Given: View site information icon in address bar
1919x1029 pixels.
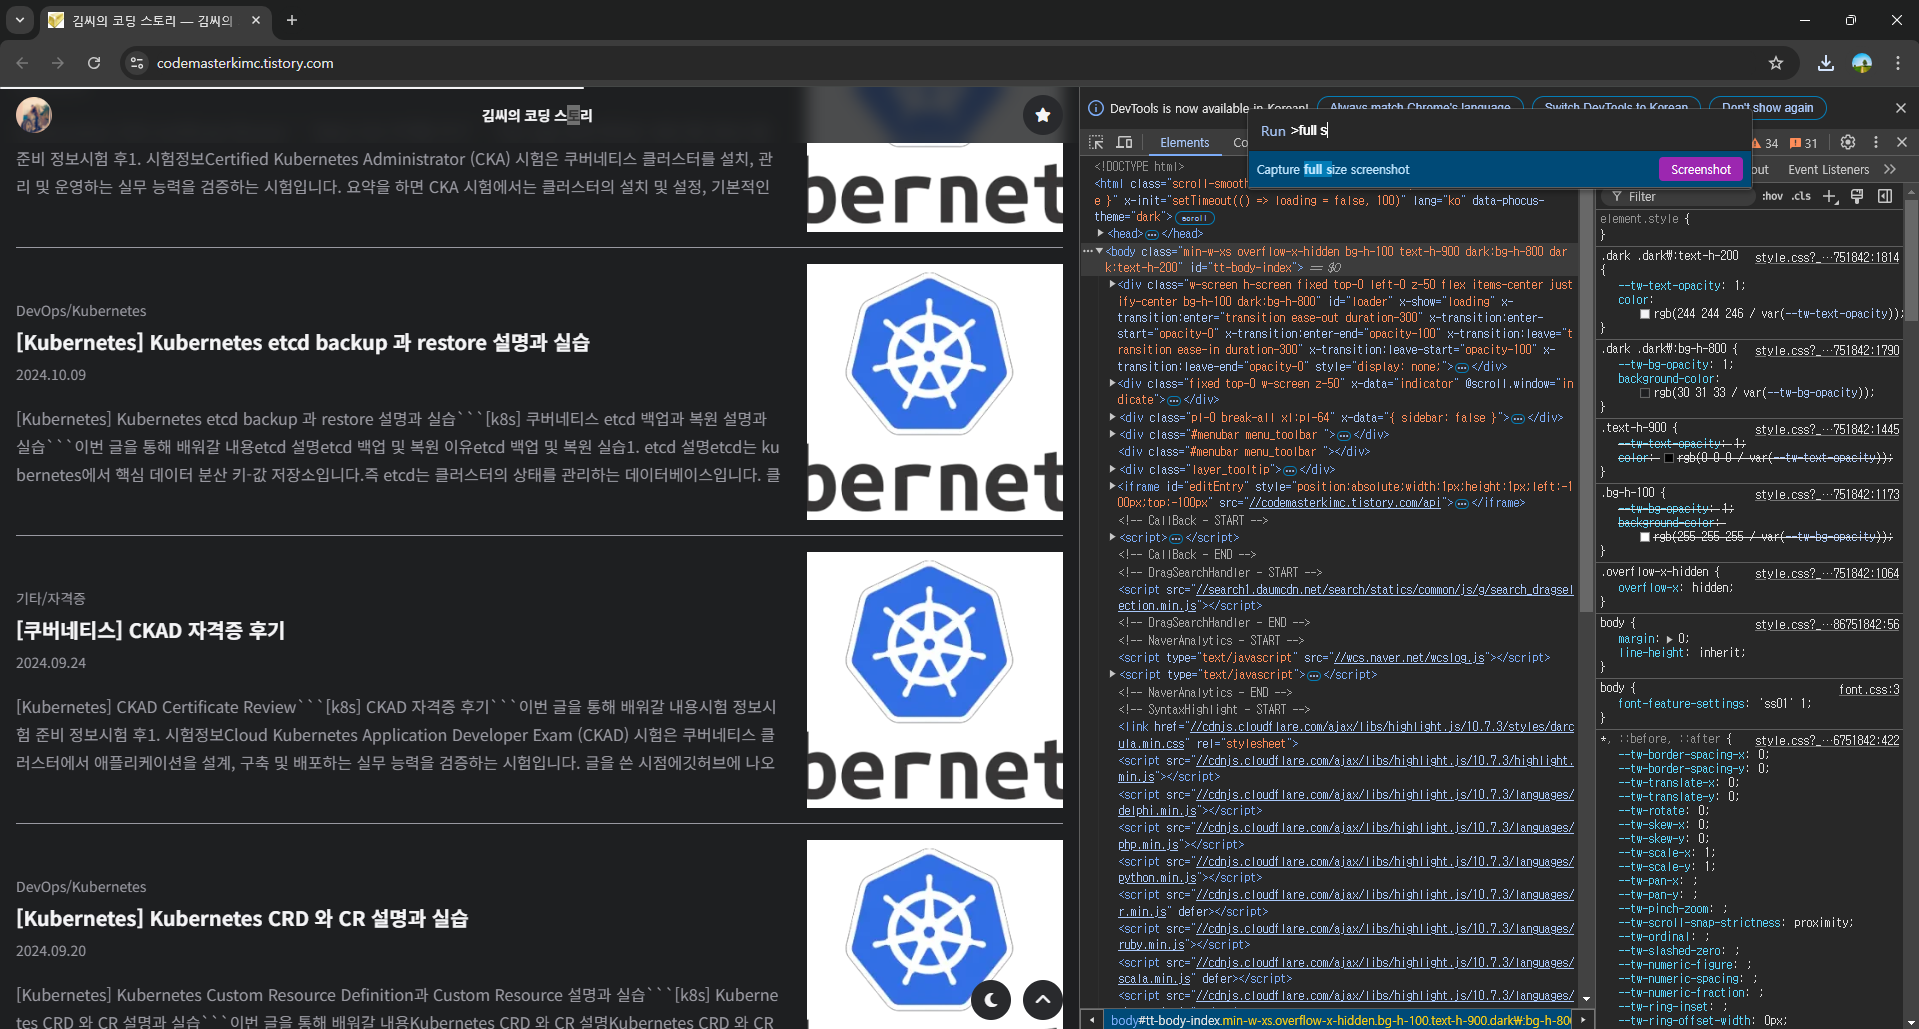Looking at the screenshot, I should point(137,63).
